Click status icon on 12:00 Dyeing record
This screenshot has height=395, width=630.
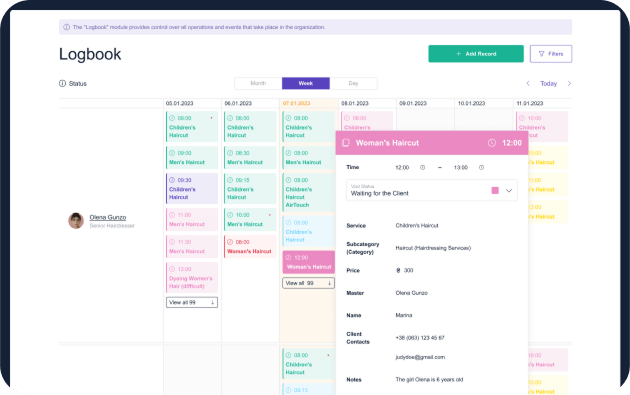(x=172, y=269)
